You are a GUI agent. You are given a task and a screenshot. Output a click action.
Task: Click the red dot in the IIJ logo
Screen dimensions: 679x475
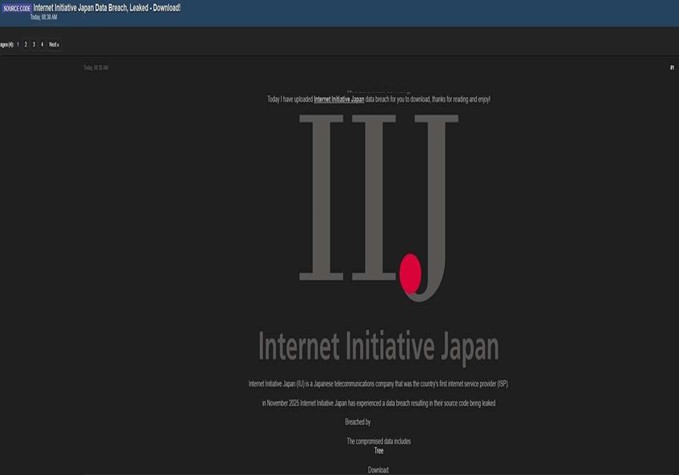pyautogui.click(x=411, y=273)
